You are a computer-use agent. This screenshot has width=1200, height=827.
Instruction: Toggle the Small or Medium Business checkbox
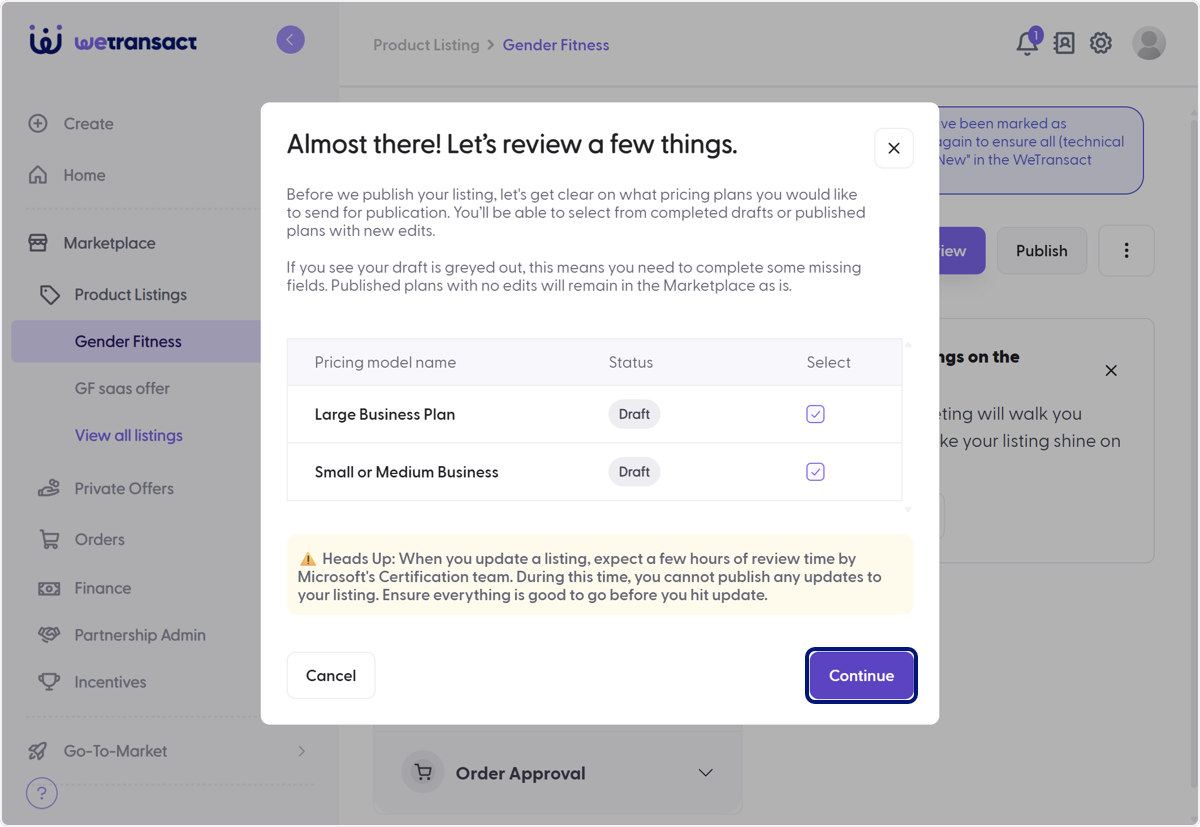816,472
